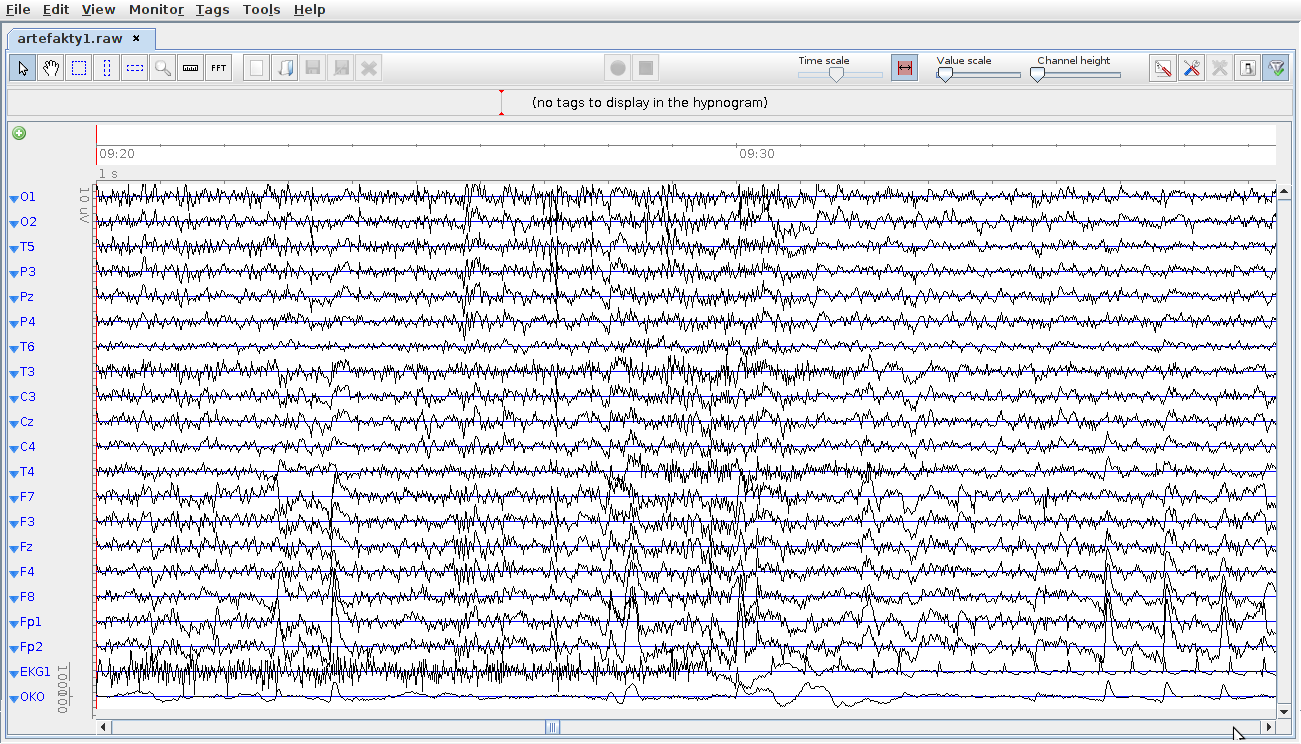The image size is (1301, 744).
Task: Expand the Fp2 channel dropdown arrow
Action: pyautogui.click(x=14, y=648)
